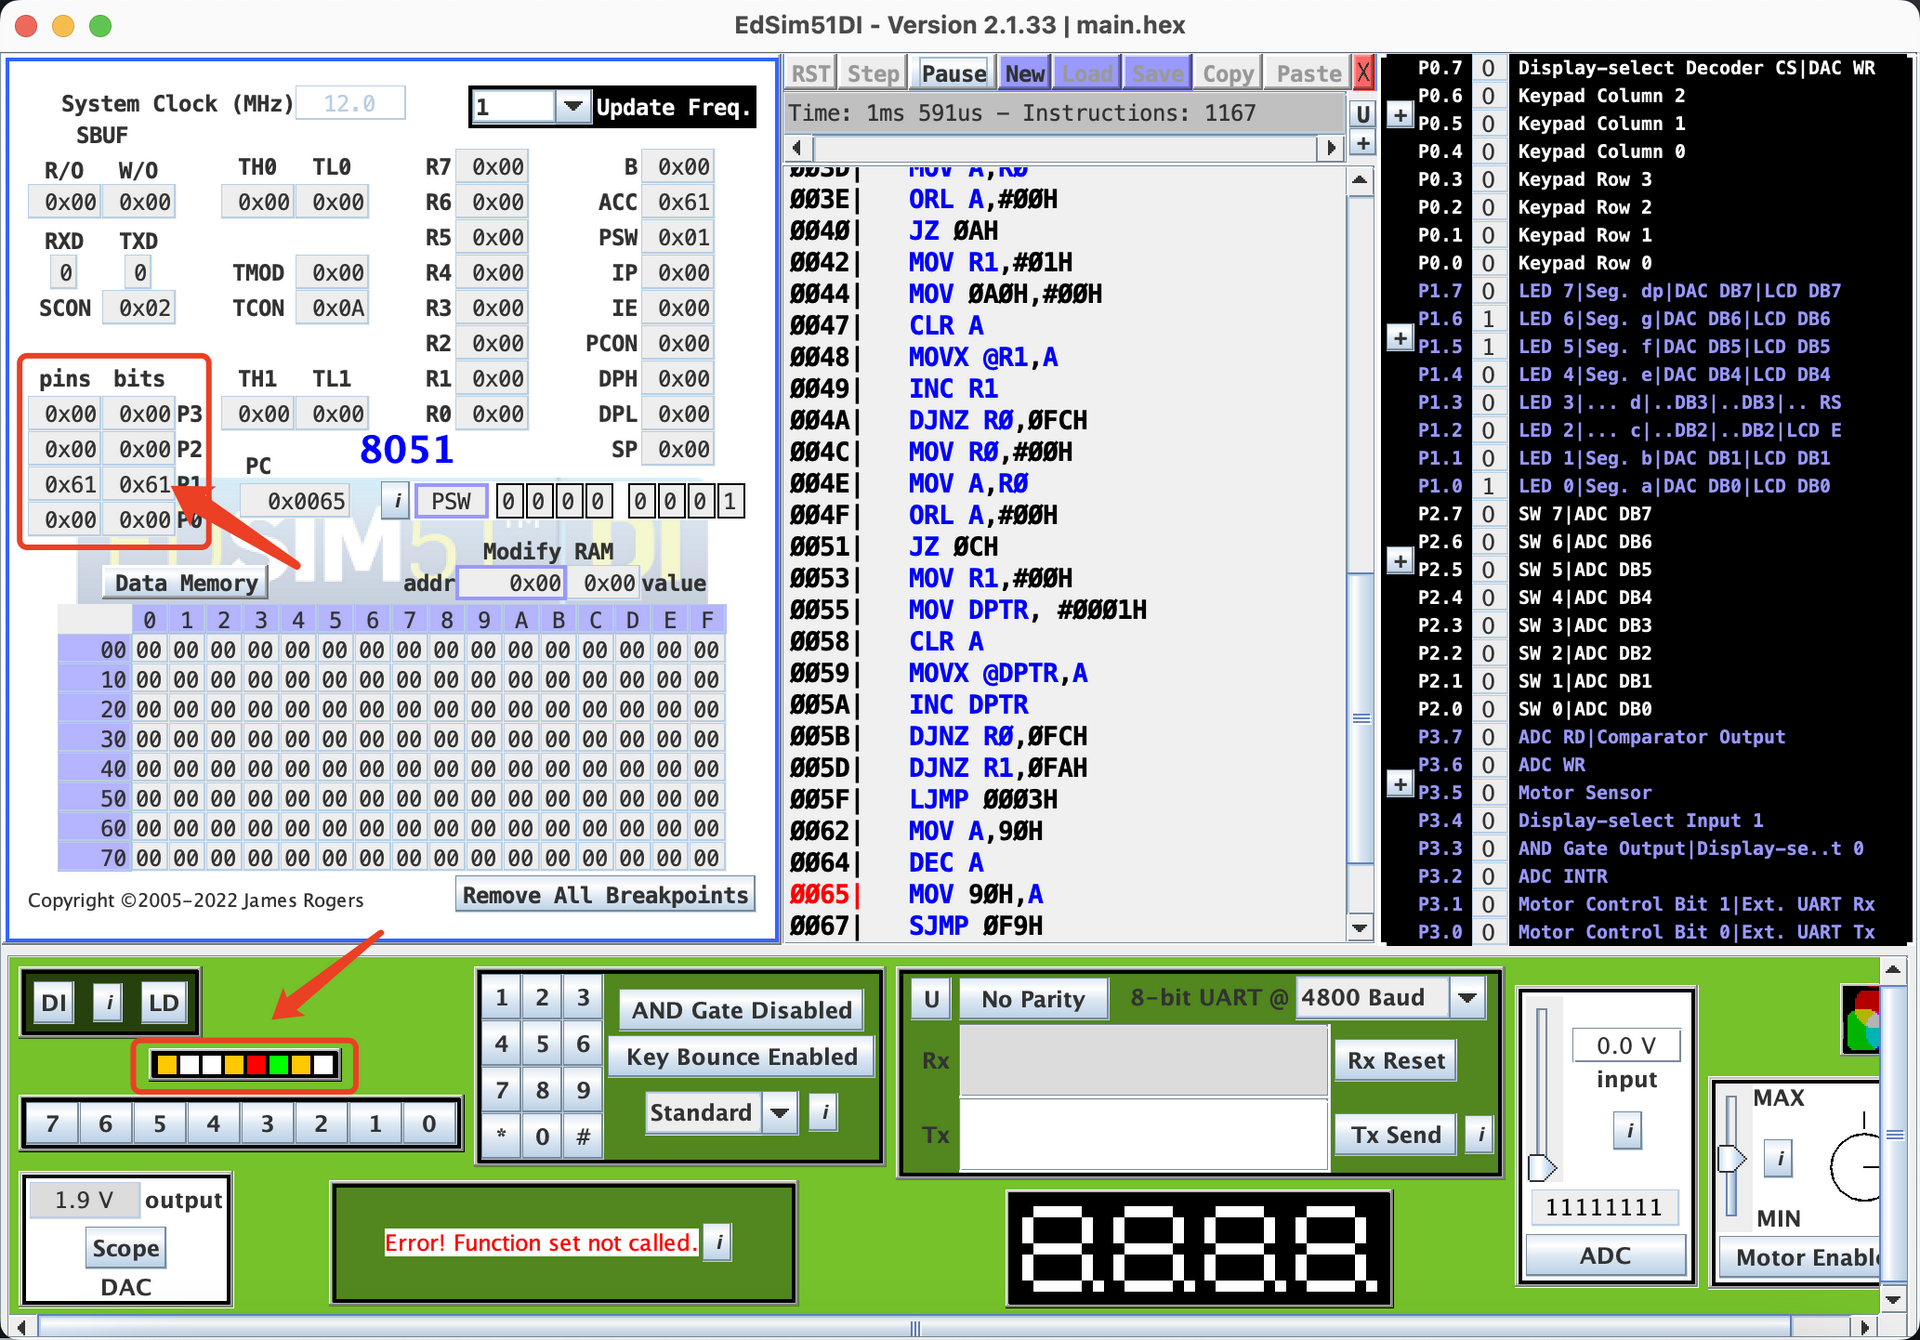Toggle switch bank button 7
This screenshot has height=1340, width=1920.
point(52,1123)
